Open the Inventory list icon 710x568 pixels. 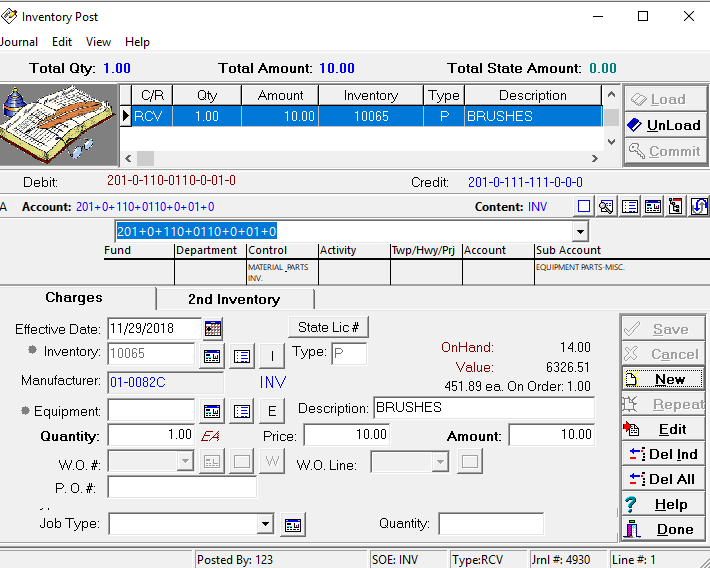pyautogui.click(x=241, y=355)
